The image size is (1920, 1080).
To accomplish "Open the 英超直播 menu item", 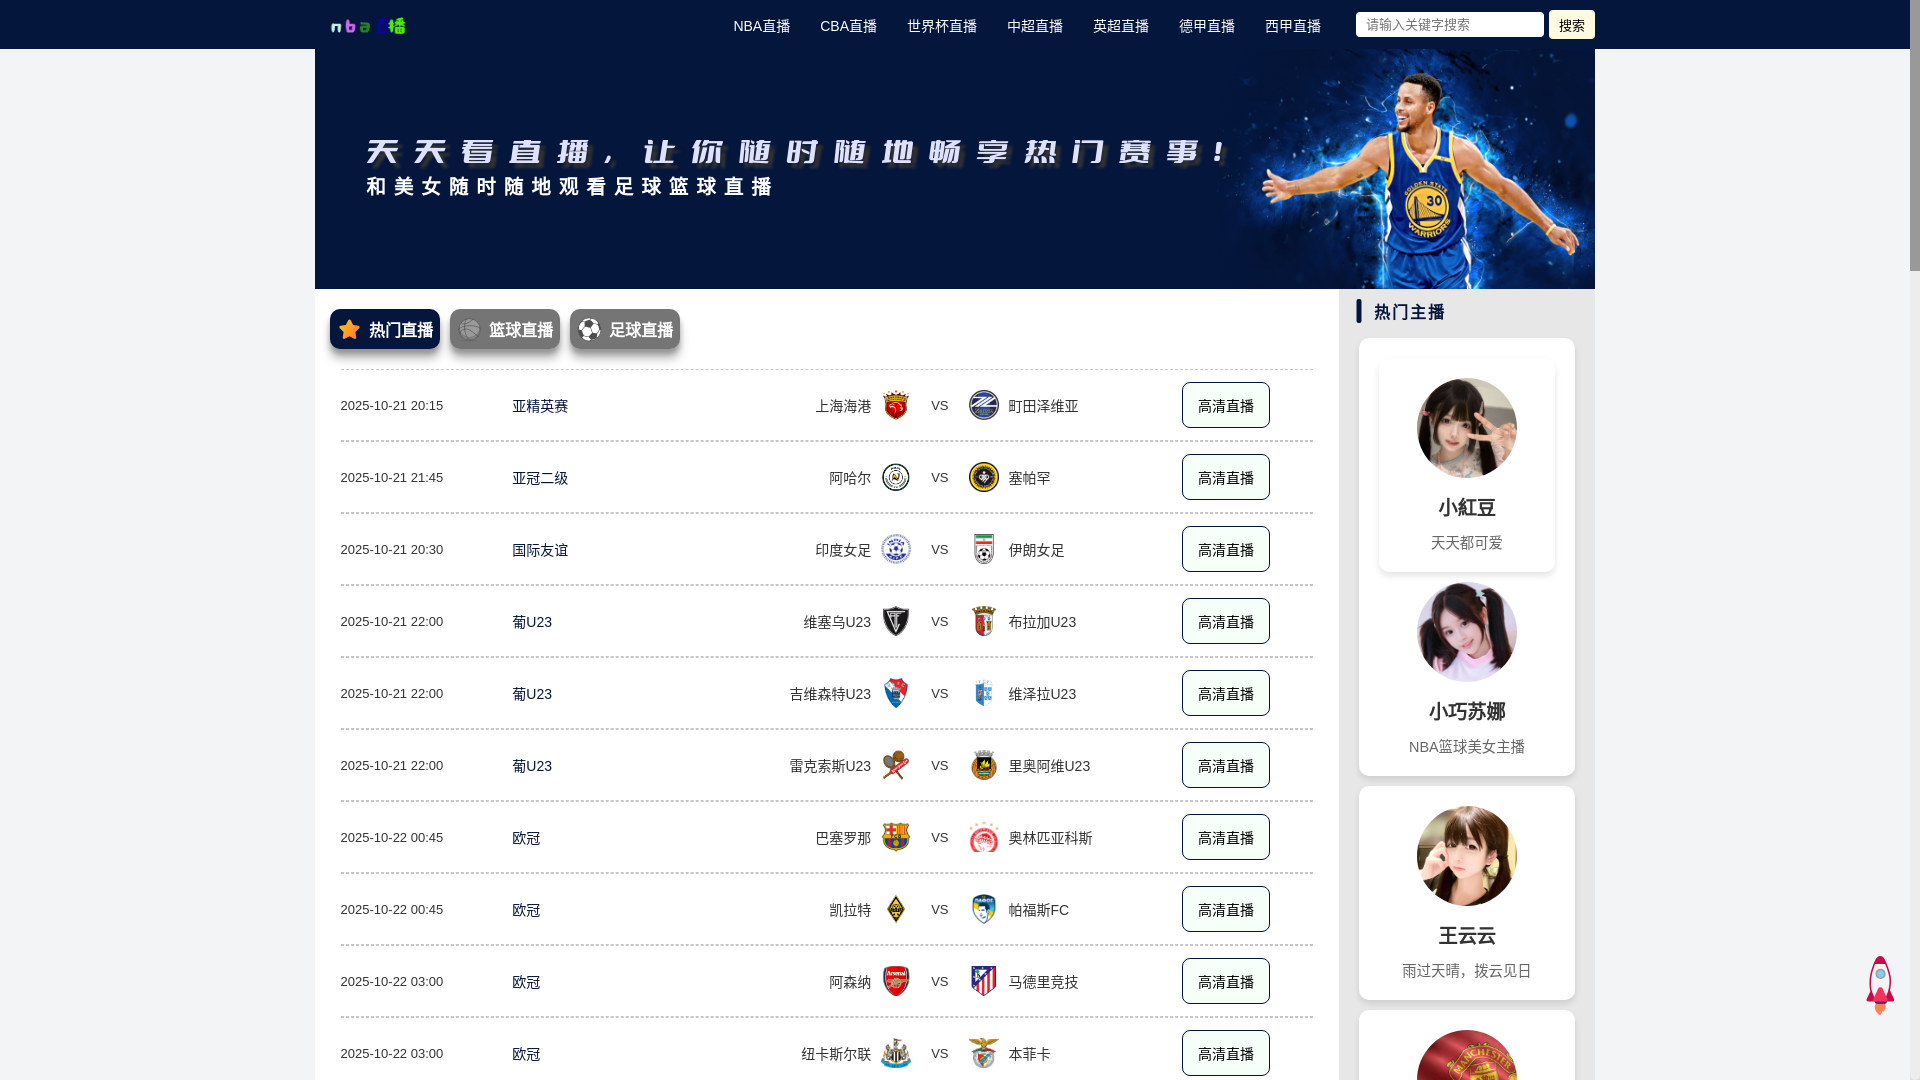I will pos(1120,25).
